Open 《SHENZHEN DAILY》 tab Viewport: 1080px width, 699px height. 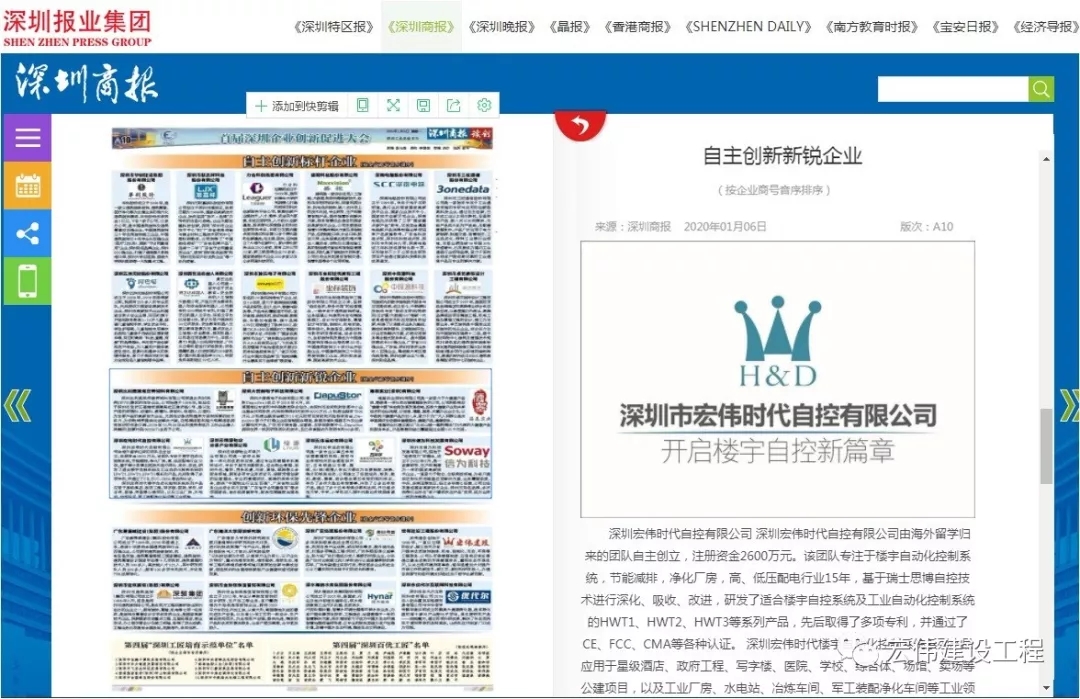point(748,27)
